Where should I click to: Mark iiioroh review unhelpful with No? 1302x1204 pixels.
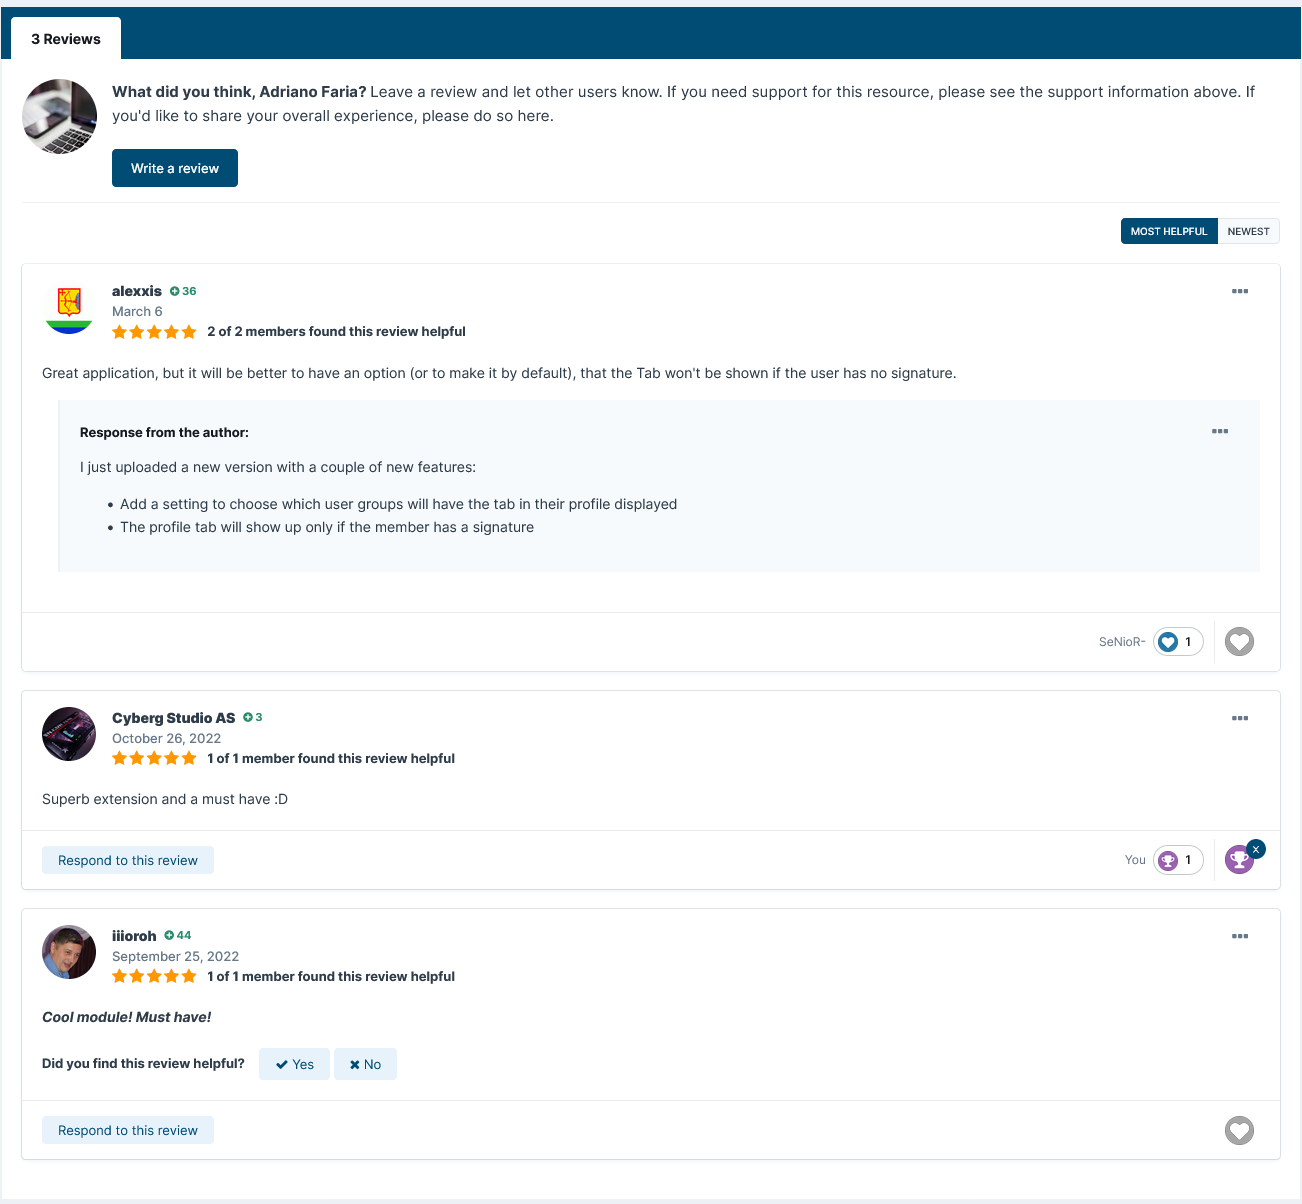click(365, 1064)
